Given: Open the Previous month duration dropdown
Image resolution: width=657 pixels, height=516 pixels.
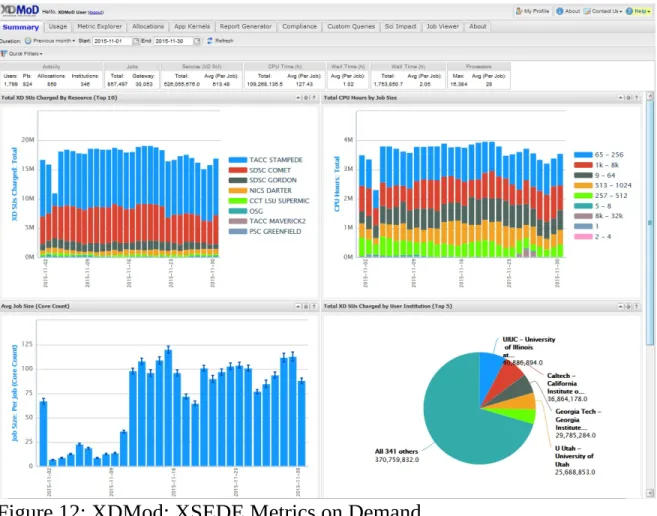Looking at the screenshot, I should tap(50, 41).
